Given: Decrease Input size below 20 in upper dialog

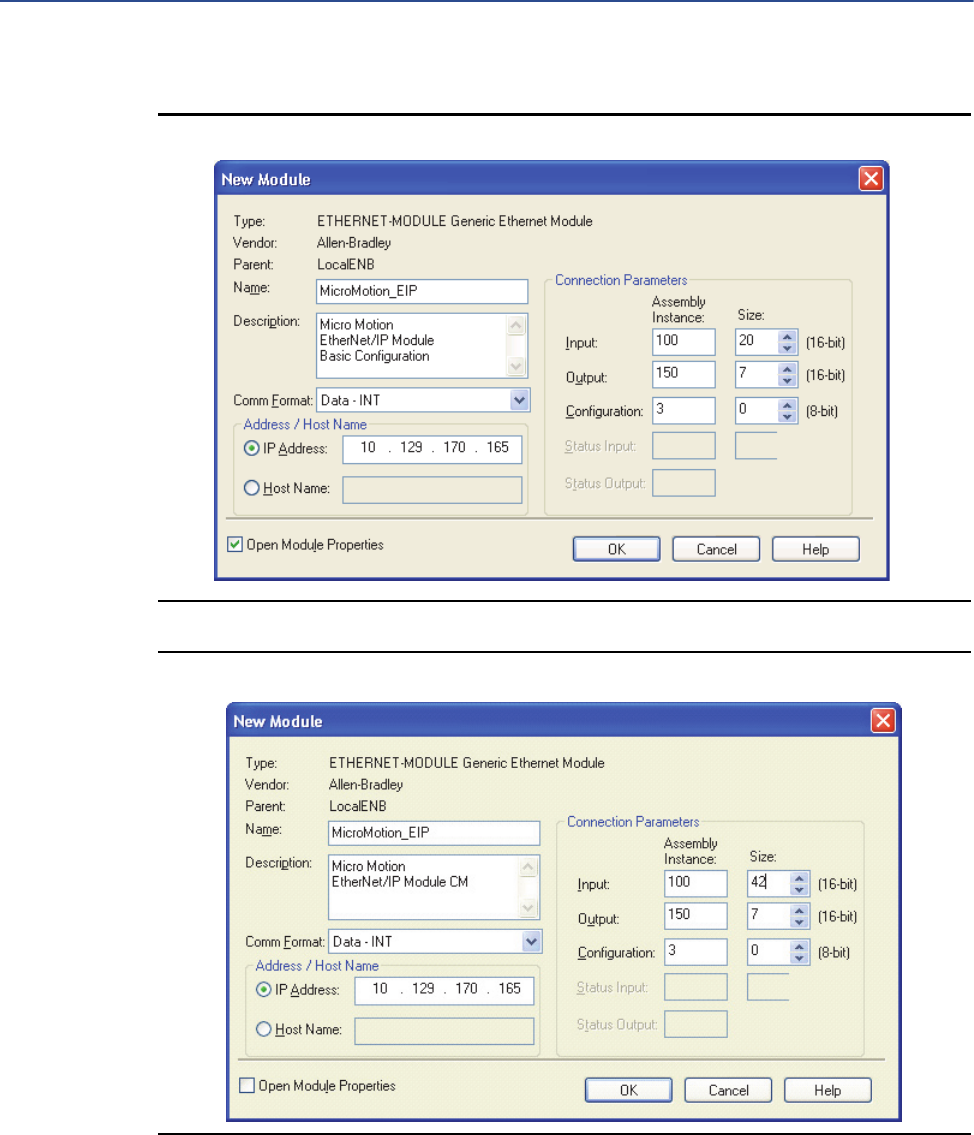Looking at the screenshot, I should click(x=787, y=348).
